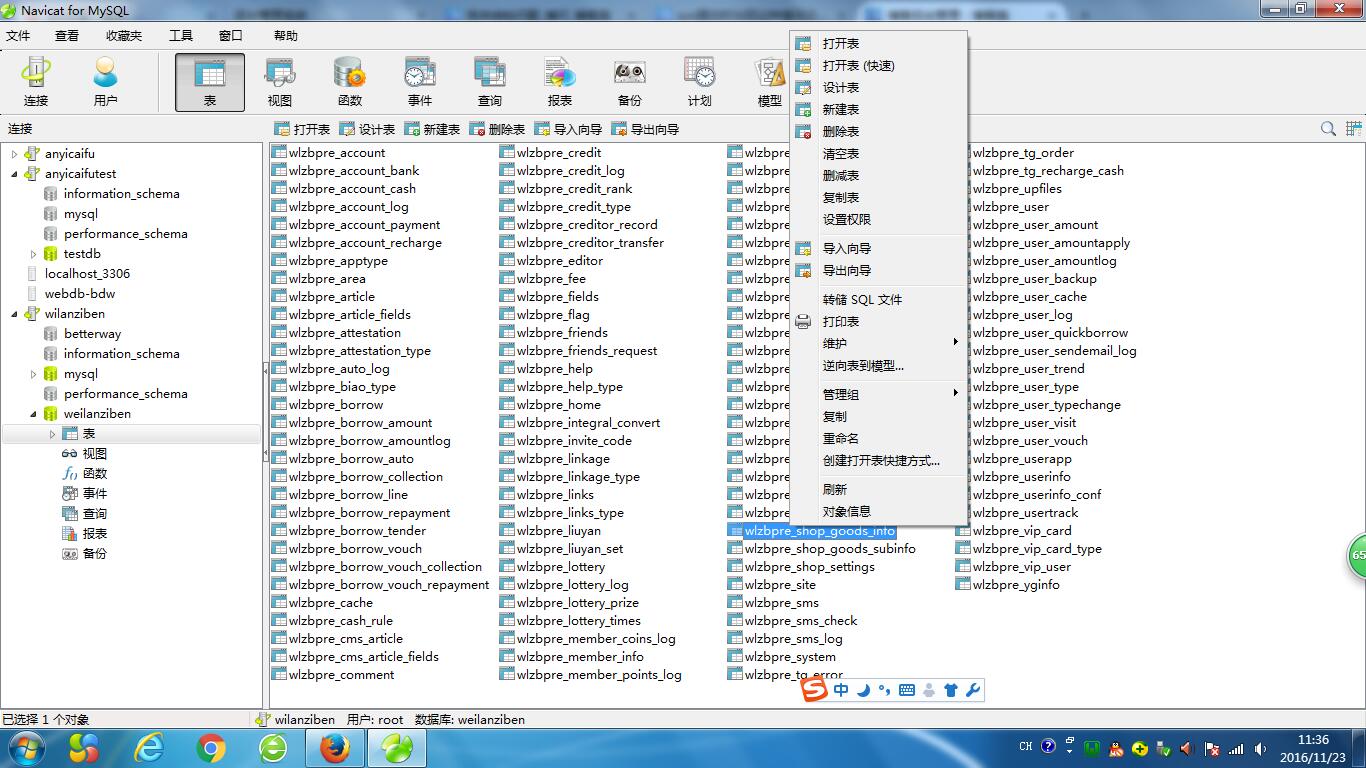The width and height of the screenshot is (1366, 768).
Task: Select the 表 (Table) toolbar button
Action: point(210,82)
